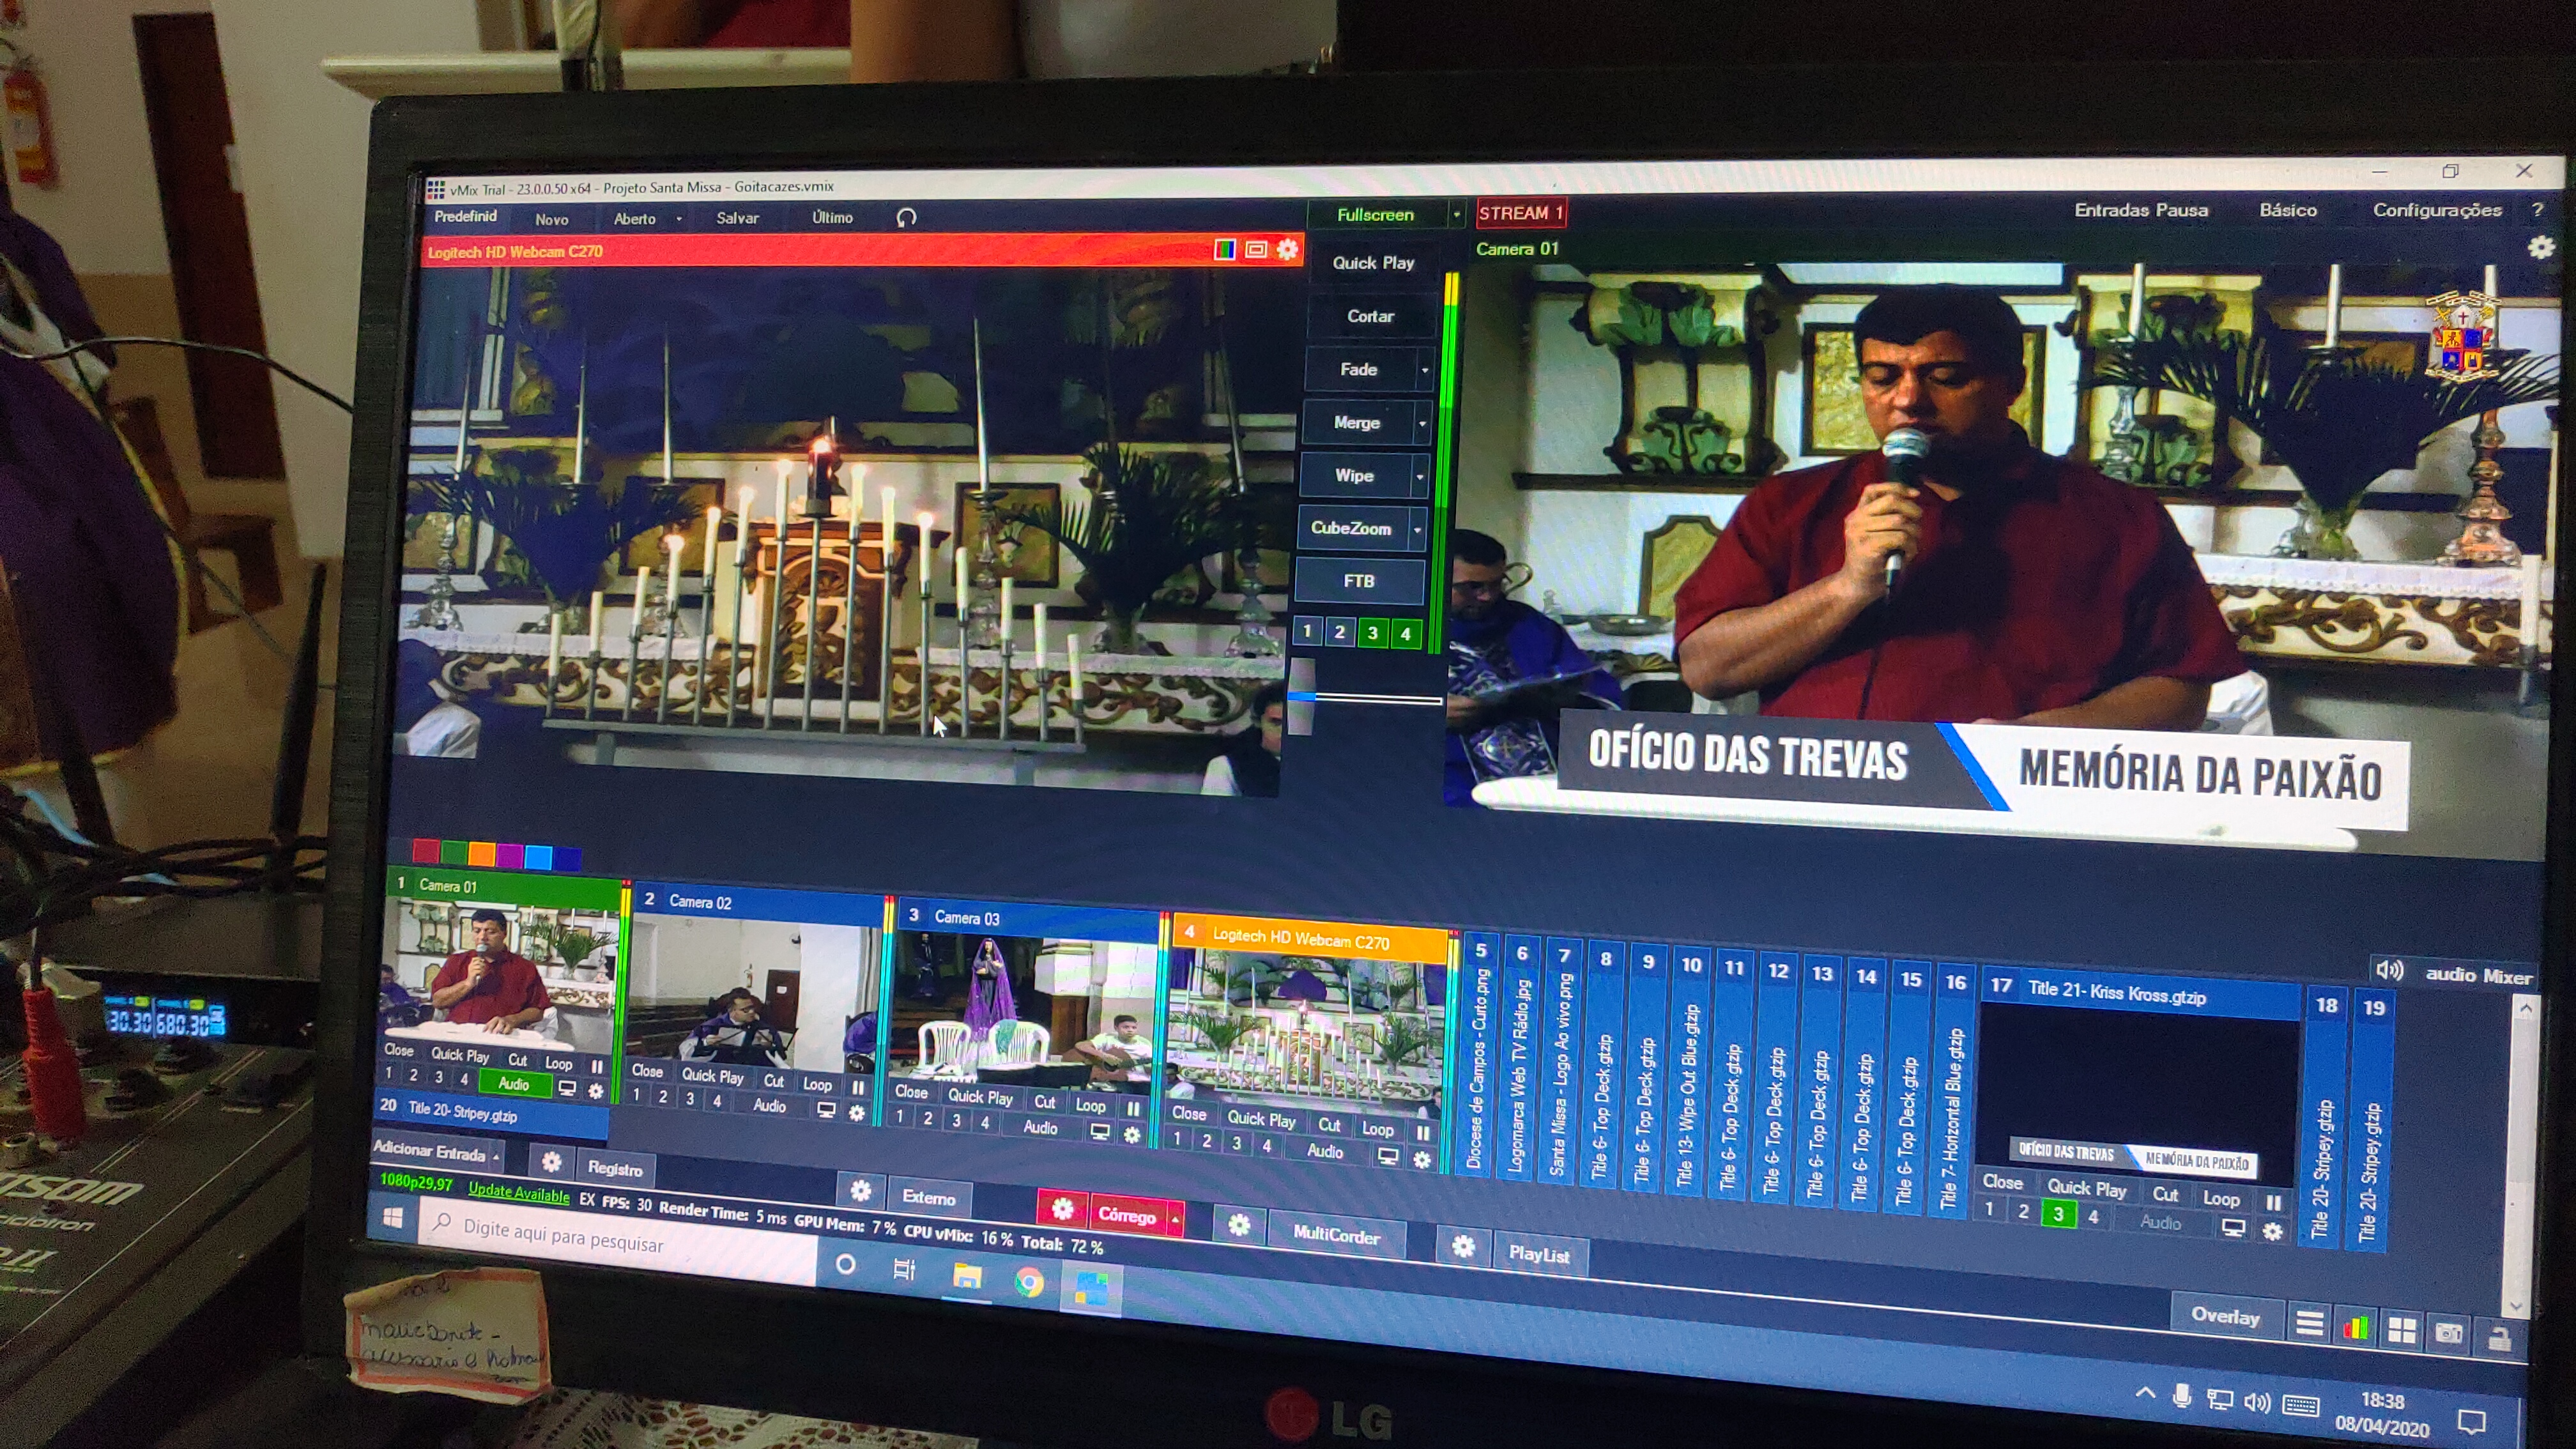This screenshot has width=2576, height=1449.
Task: Click the camera snapshot icon bottom right
Action: point(2448,1333)
